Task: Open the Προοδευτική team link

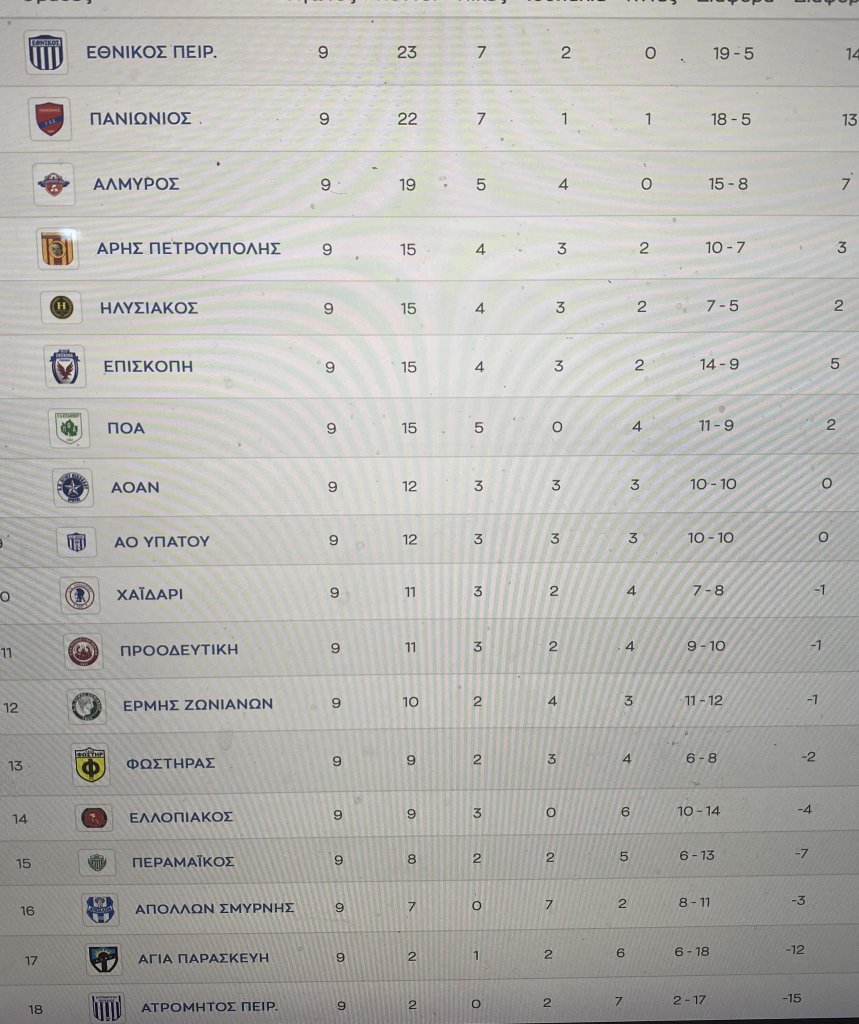Action: coord(179,650)
